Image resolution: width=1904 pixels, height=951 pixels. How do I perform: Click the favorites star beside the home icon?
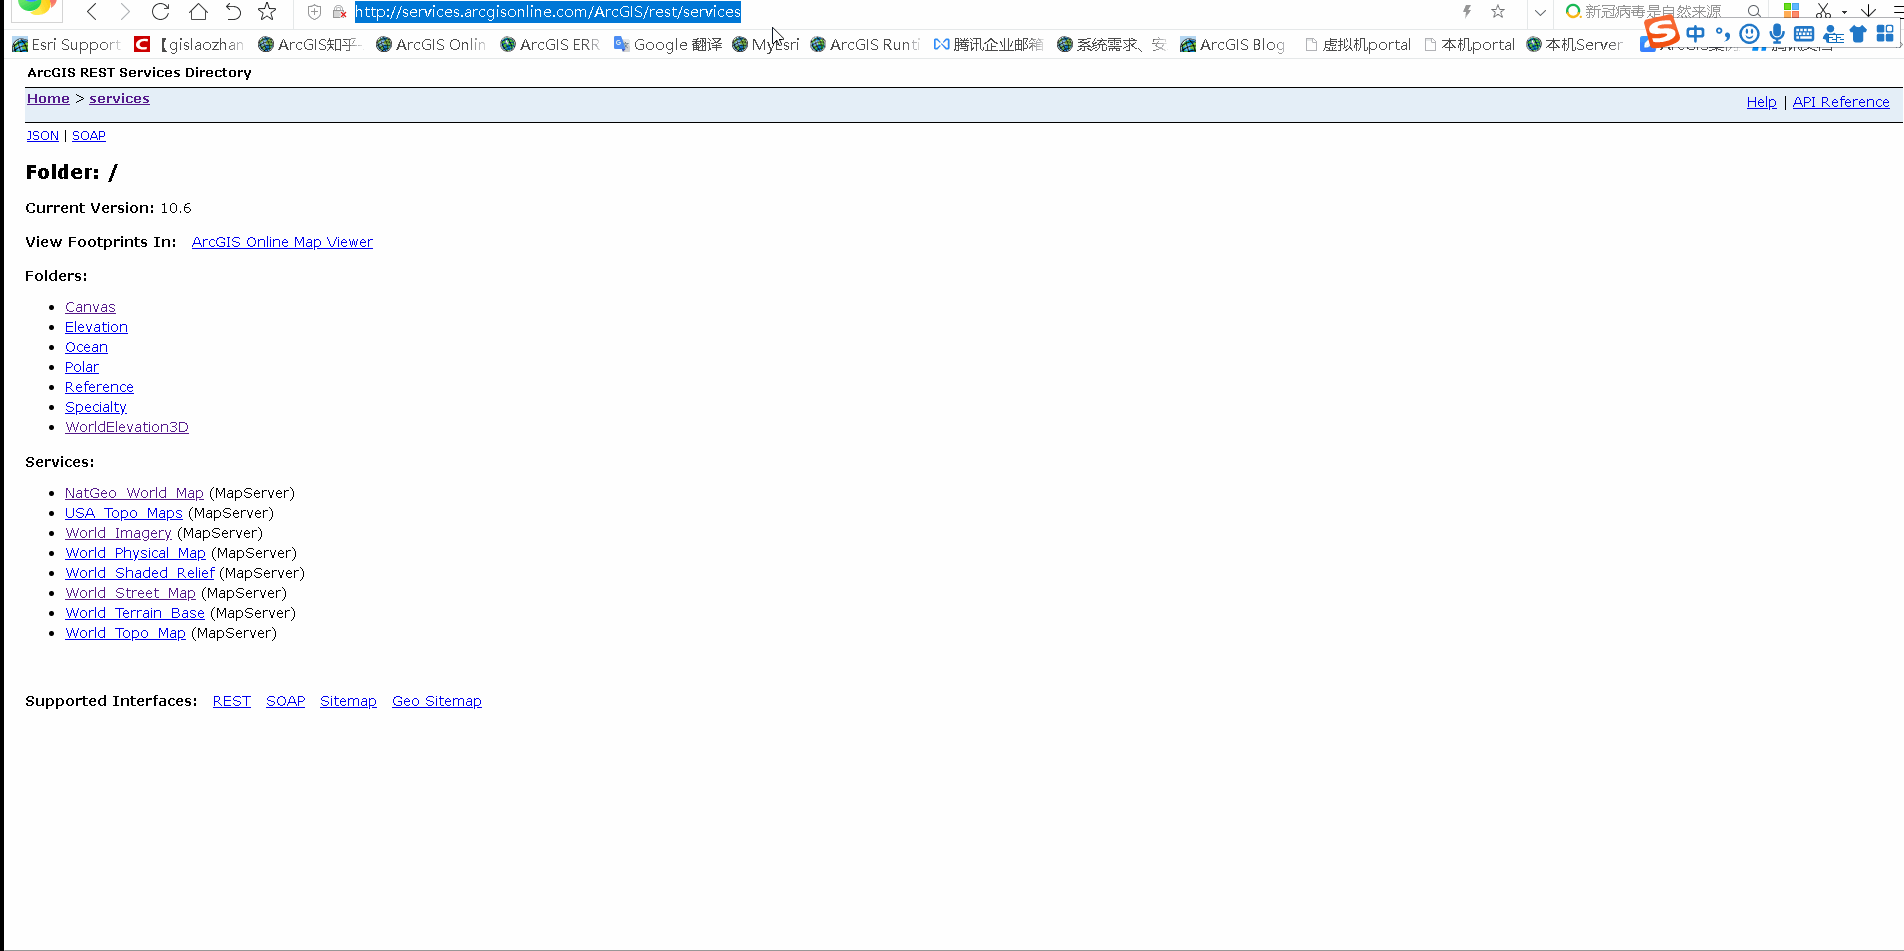click(x=267, y=12)
